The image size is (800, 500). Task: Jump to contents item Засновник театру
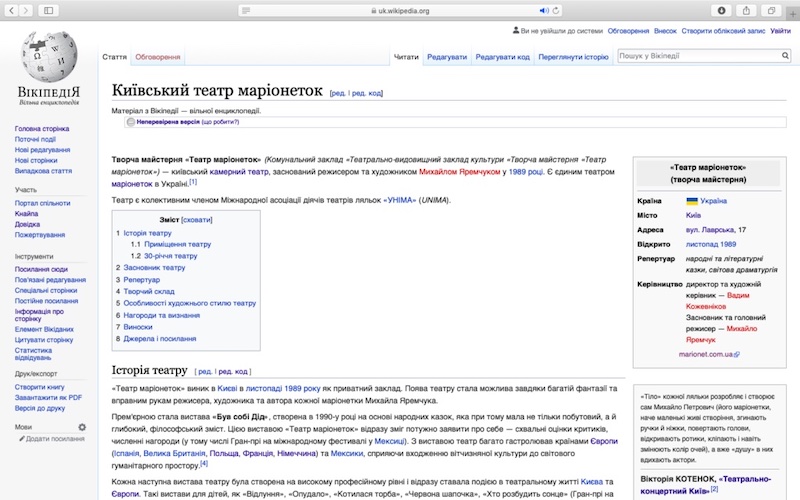(154, 267)
